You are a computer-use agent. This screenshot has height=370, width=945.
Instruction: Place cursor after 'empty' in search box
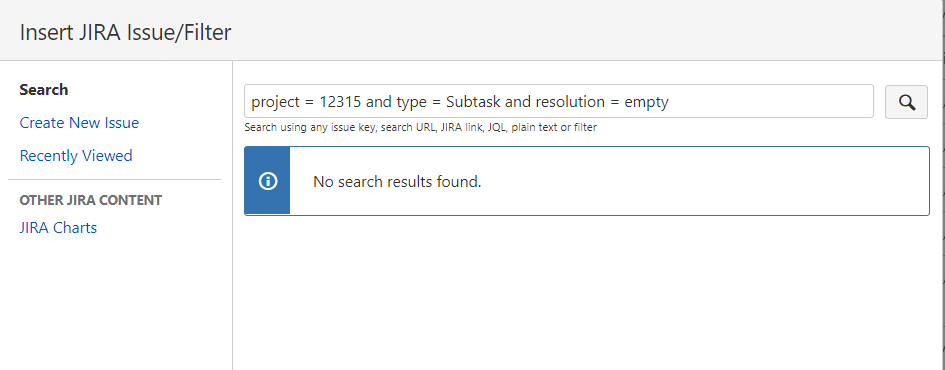pyautogui.click(x=670, y=102)
